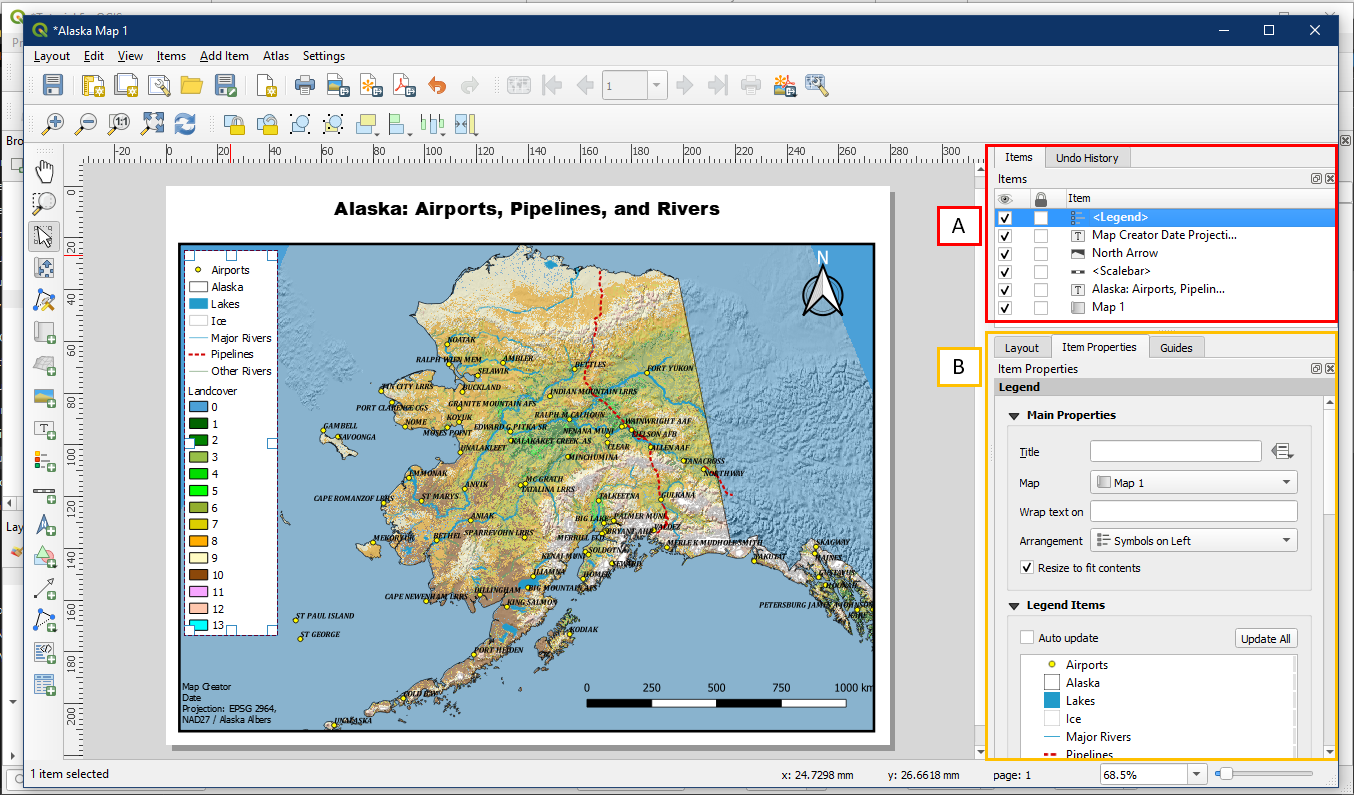Select the Pan Layout hand tool
1354x795 pixels.
pyautogui.click(x=44, y=171)
